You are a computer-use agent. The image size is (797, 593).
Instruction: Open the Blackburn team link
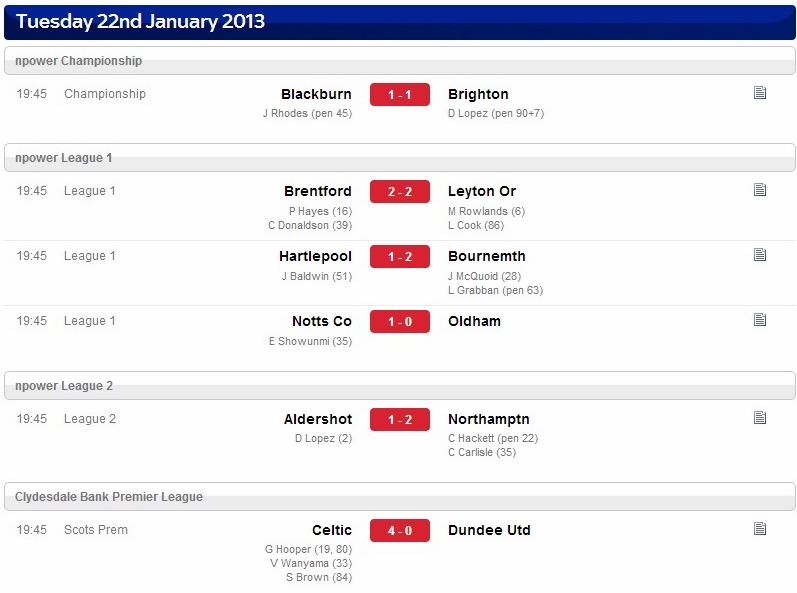316,94
